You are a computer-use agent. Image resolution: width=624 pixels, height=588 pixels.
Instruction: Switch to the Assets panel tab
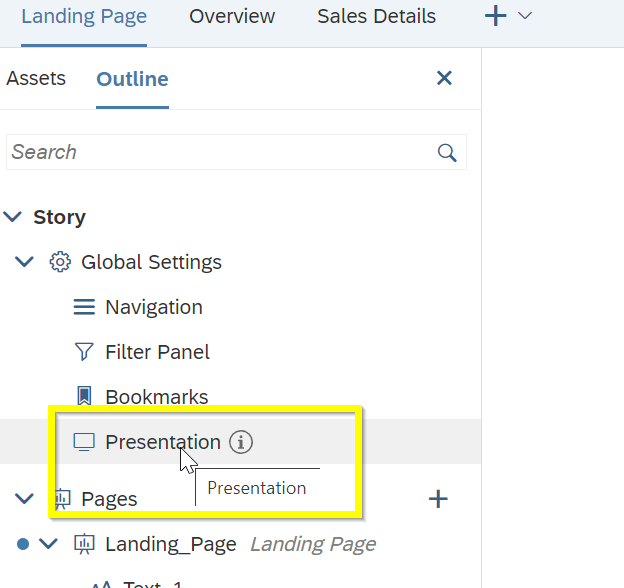tap(36, 79)
